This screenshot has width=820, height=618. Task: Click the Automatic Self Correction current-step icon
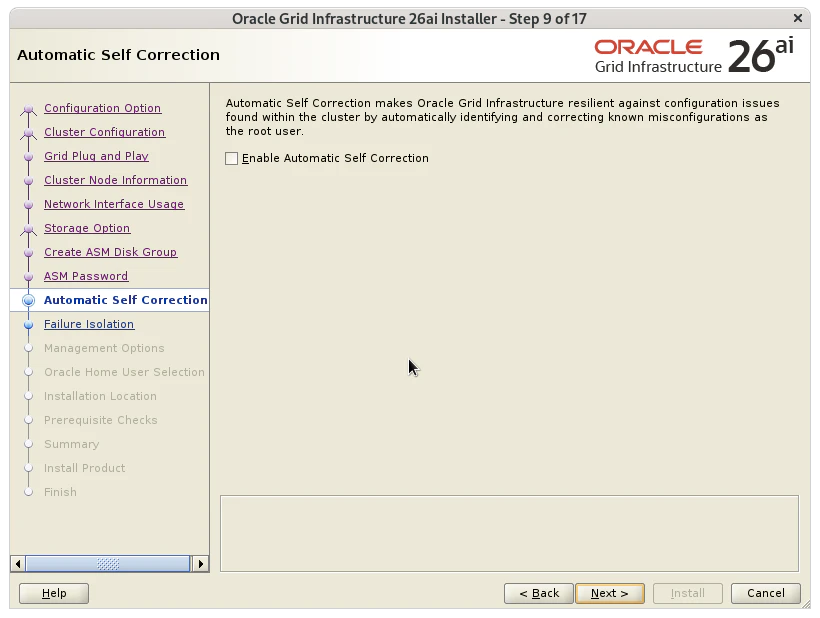point(29,301)
